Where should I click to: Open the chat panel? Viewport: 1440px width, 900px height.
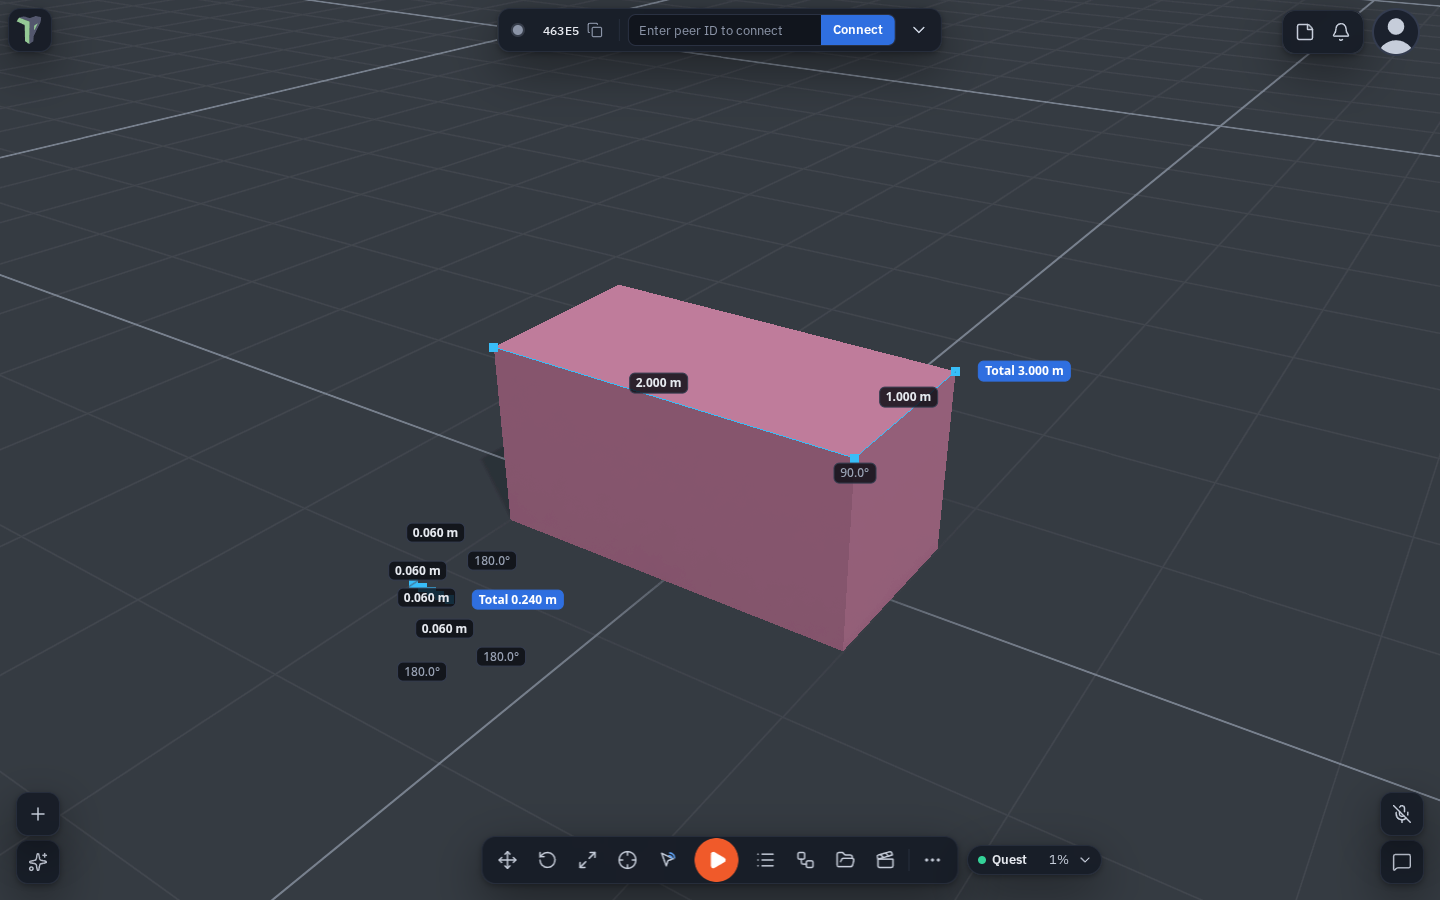tap(1402, 862)
